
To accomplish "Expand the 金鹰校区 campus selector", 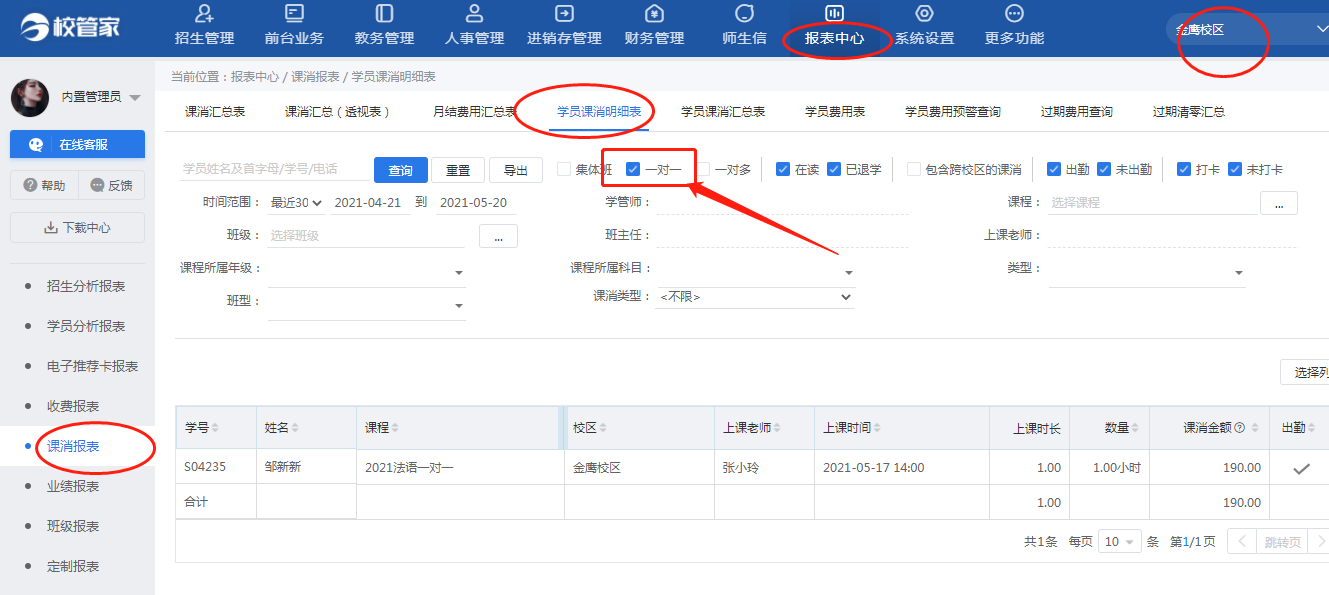I will click(1250, 29).
